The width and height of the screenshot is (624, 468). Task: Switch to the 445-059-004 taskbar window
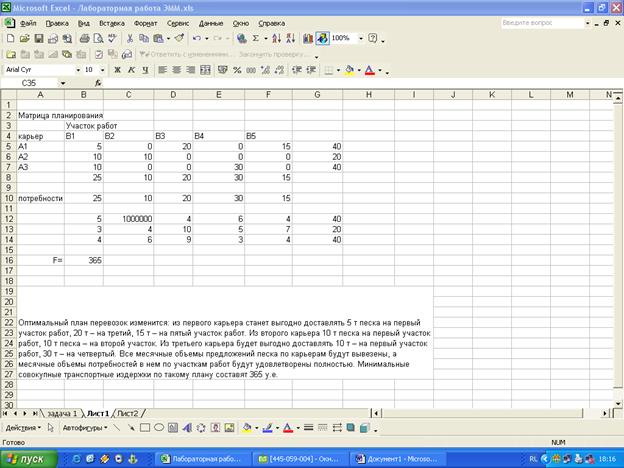pos(300,459)
